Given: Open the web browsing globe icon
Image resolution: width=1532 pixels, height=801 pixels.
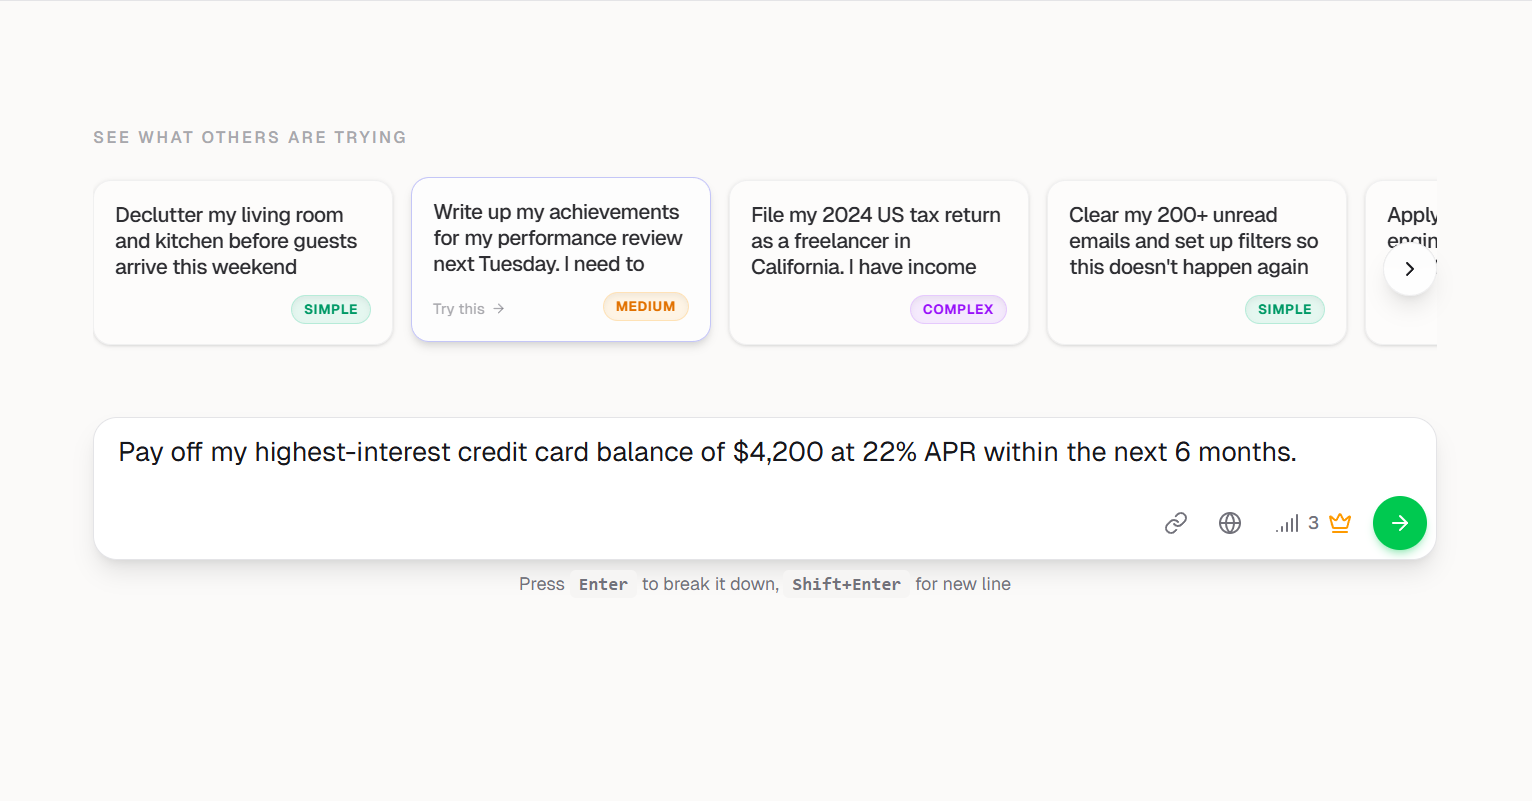Looking at the screenshot, I should click(x=1229, y=522).
